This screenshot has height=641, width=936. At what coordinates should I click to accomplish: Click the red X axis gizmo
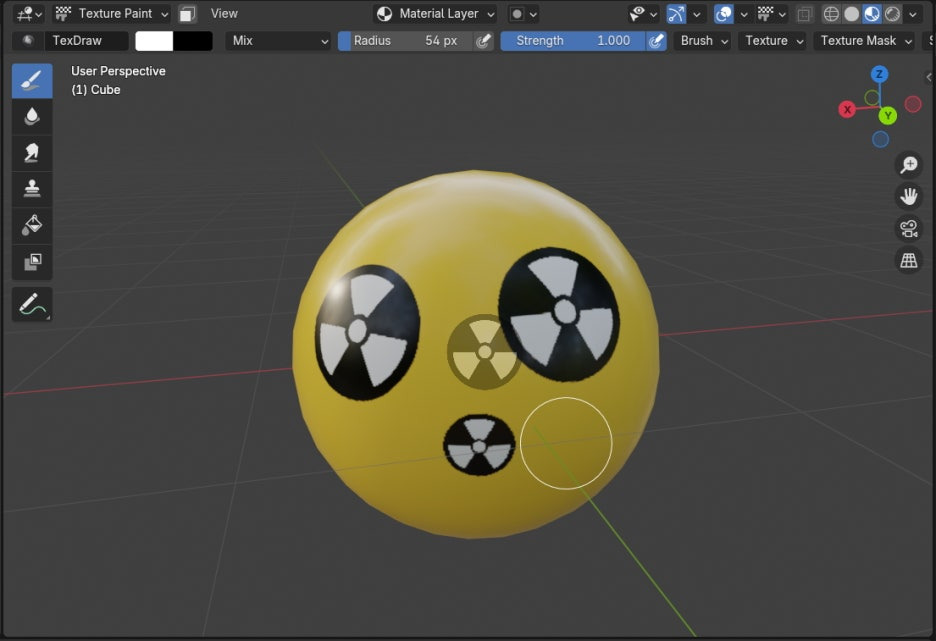[847, 109]
